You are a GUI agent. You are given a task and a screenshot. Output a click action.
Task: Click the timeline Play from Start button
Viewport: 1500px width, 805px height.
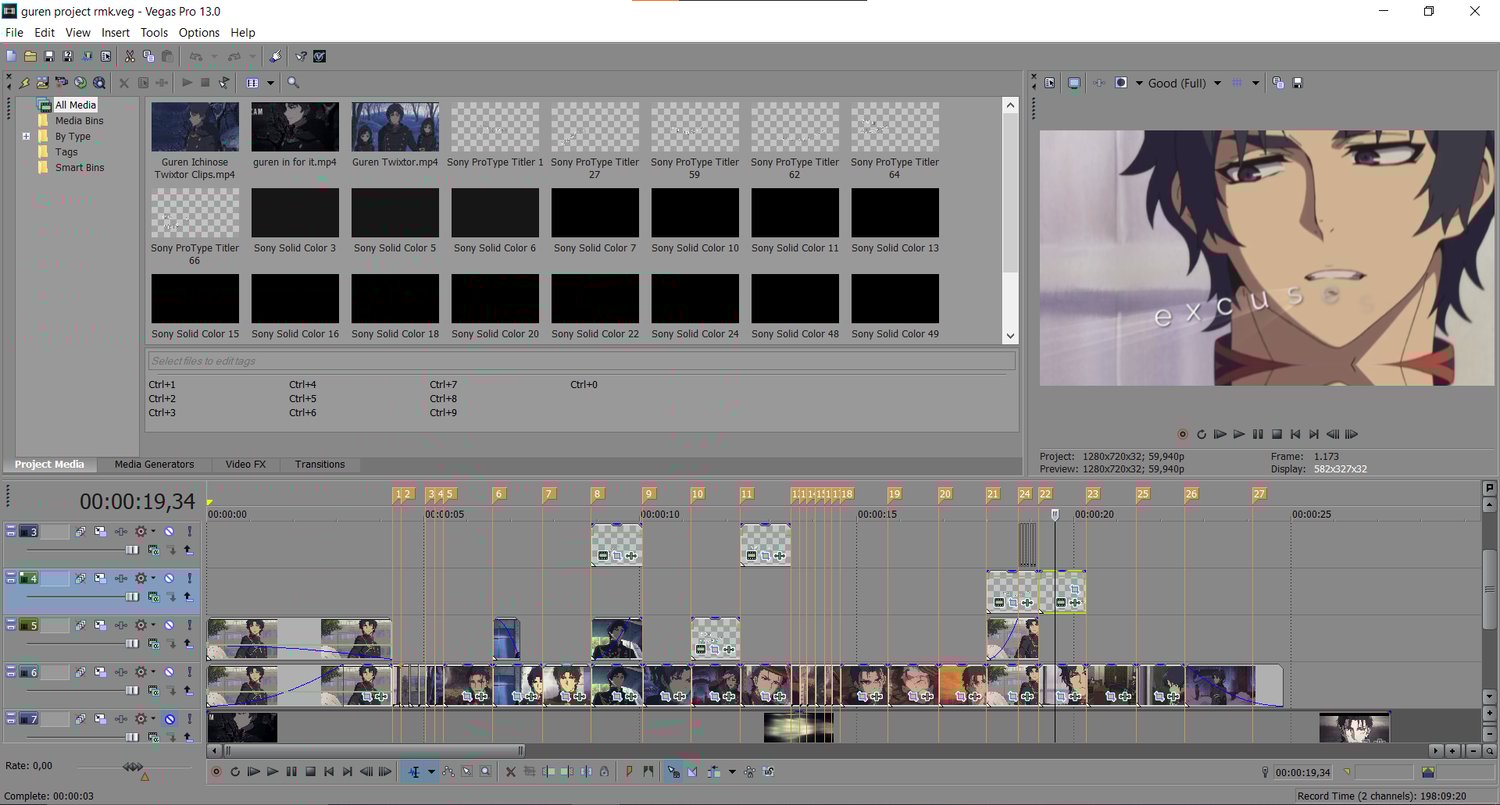[x=253, y=771]
